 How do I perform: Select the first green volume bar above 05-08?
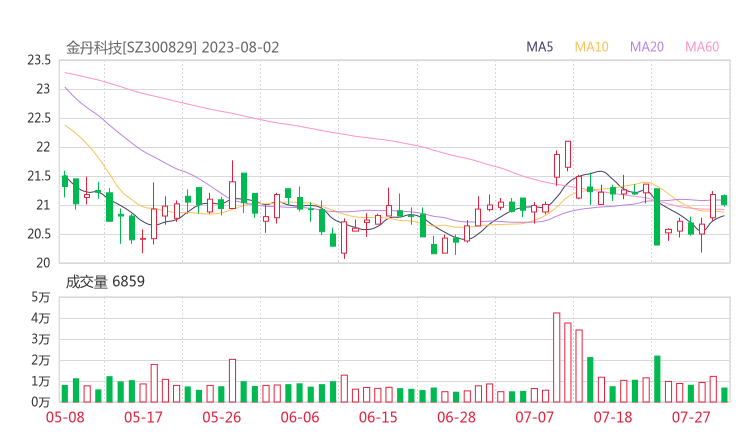point(65,394)
